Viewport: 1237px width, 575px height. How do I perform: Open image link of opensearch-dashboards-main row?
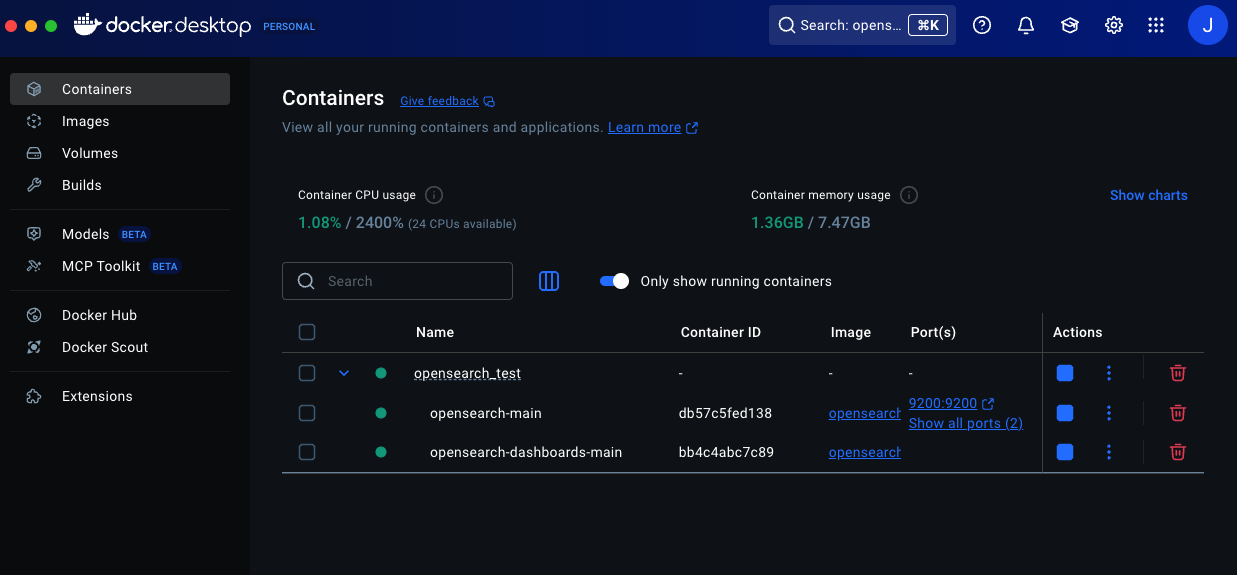point(865,452)
